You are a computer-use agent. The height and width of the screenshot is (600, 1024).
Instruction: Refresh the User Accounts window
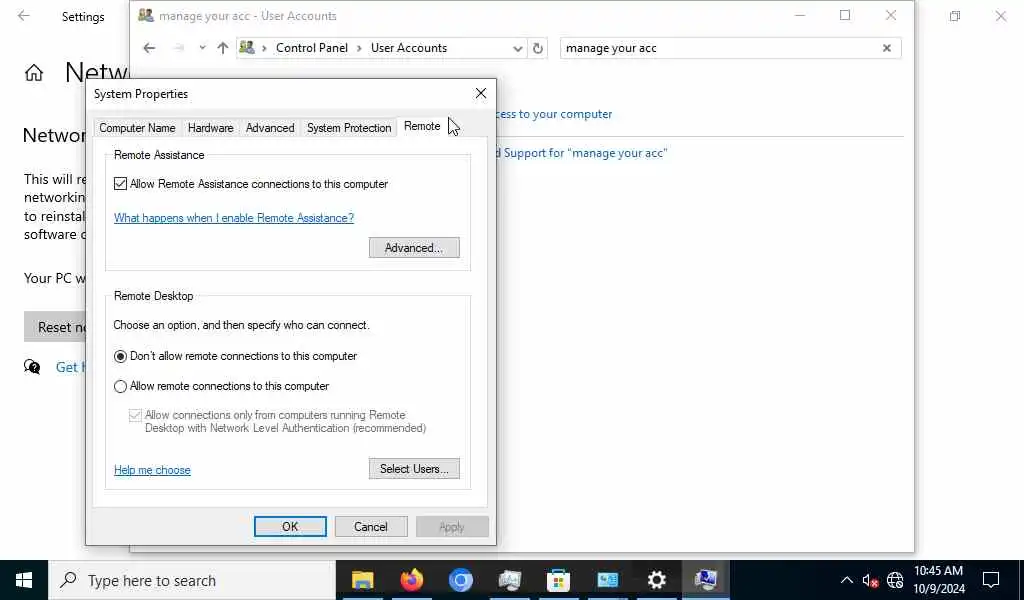(537, 48)
